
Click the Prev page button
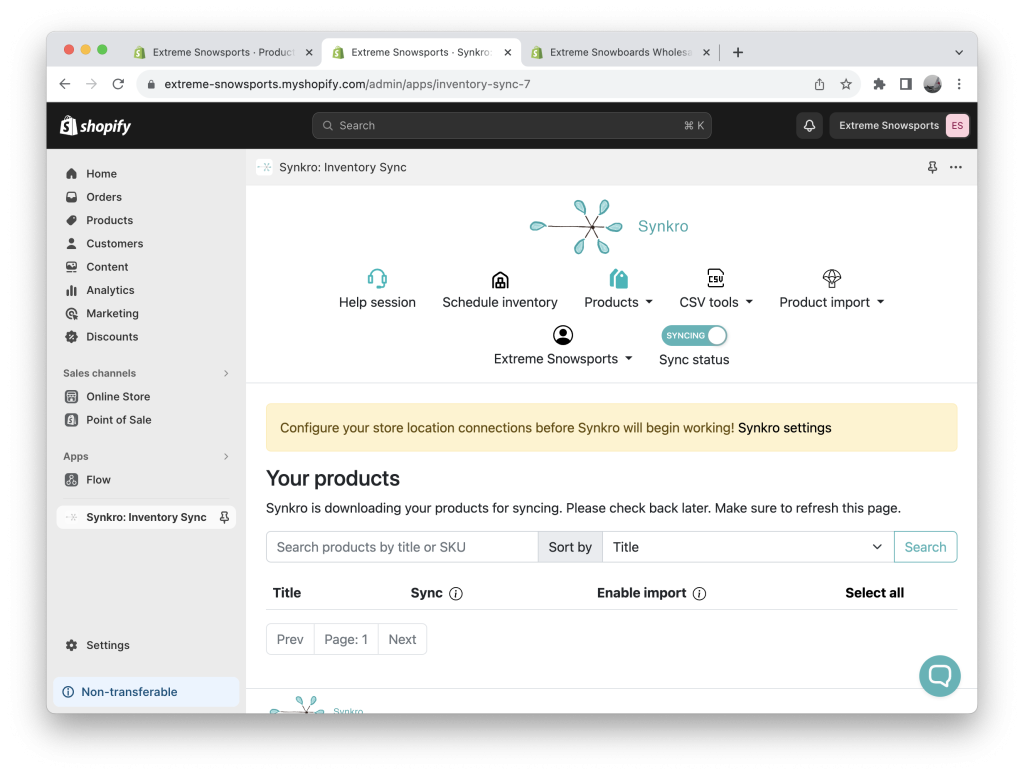click(290, 639)
